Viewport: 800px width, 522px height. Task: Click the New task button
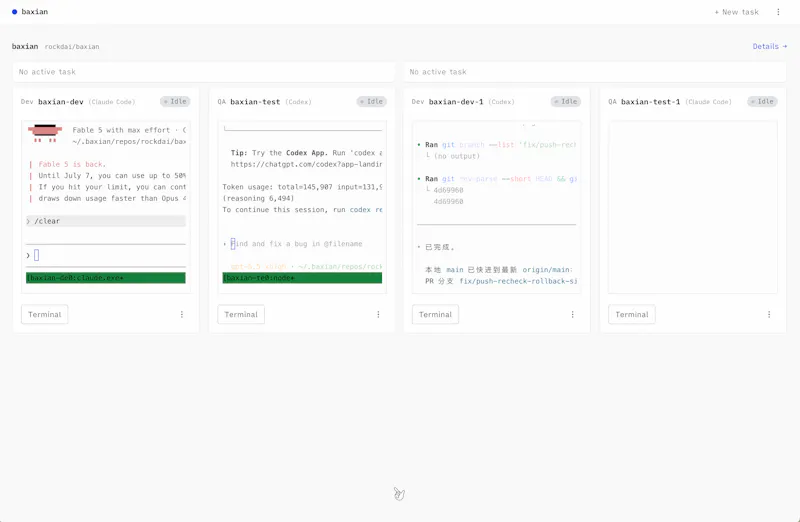[736, 12]
